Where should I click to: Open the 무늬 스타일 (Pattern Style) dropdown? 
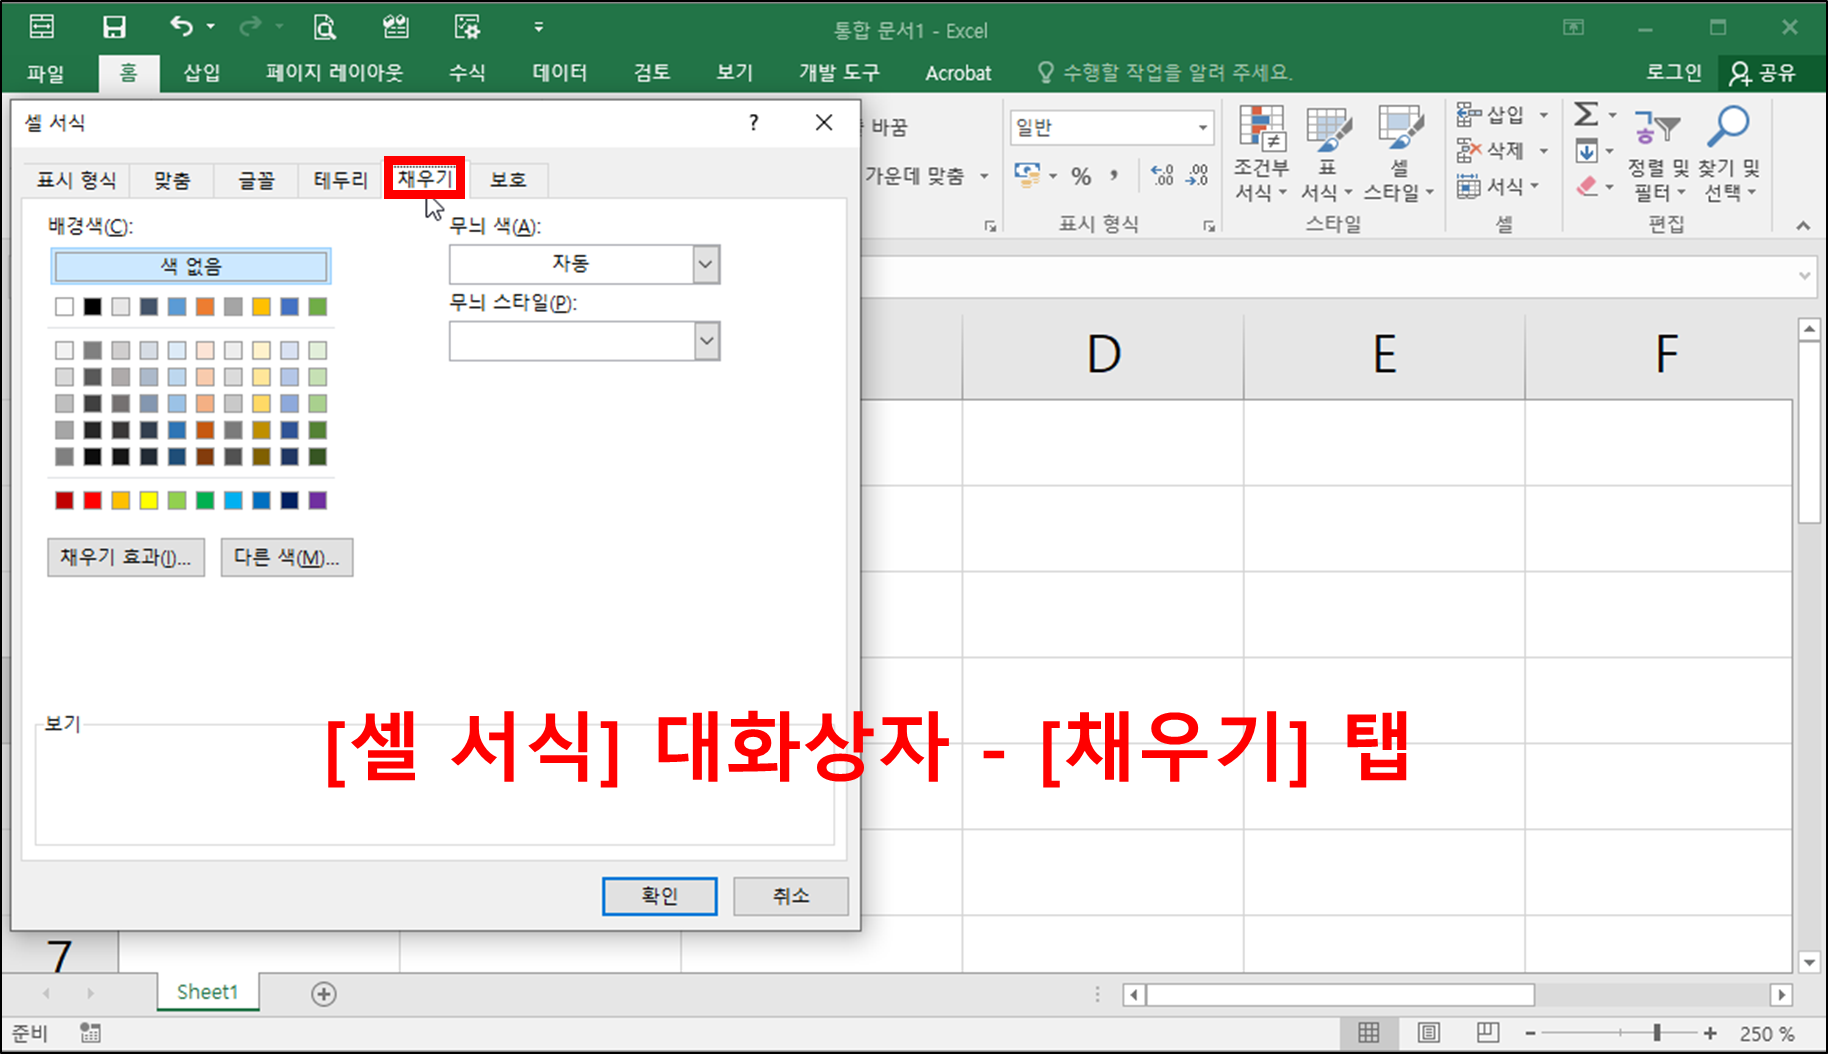pyautogui.click(x=705, y=340)
